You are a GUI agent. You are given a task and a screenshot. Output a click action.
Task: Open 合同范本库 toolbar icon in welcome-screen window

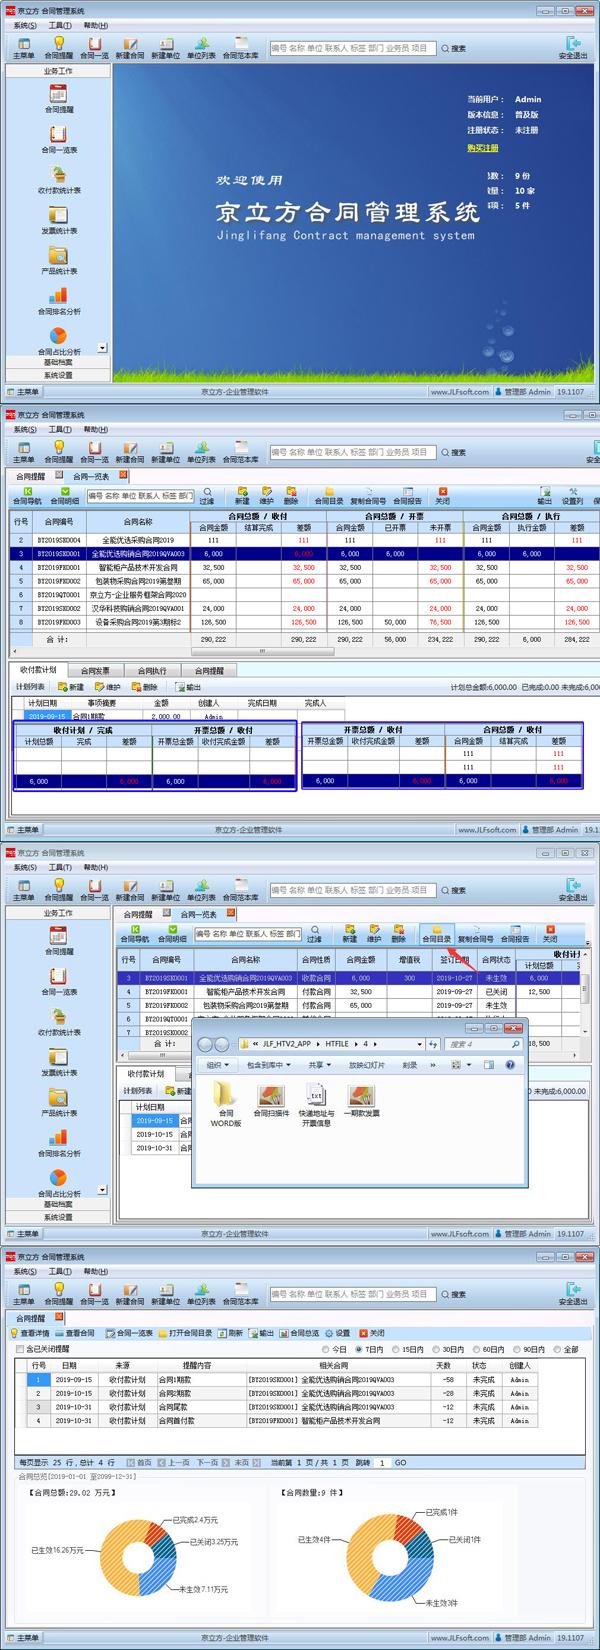240,47
